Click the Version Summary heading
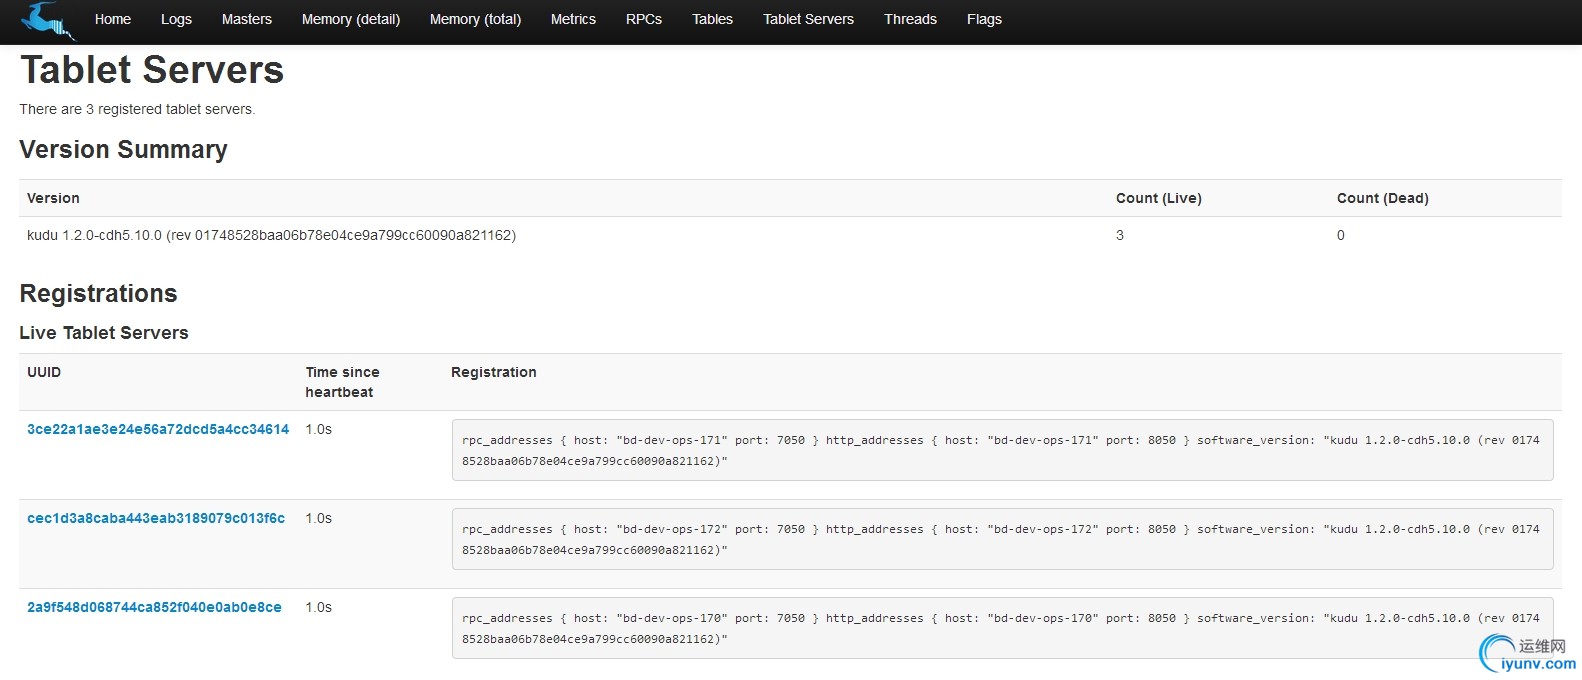1582x680 pixels. [x=123, y=150]
